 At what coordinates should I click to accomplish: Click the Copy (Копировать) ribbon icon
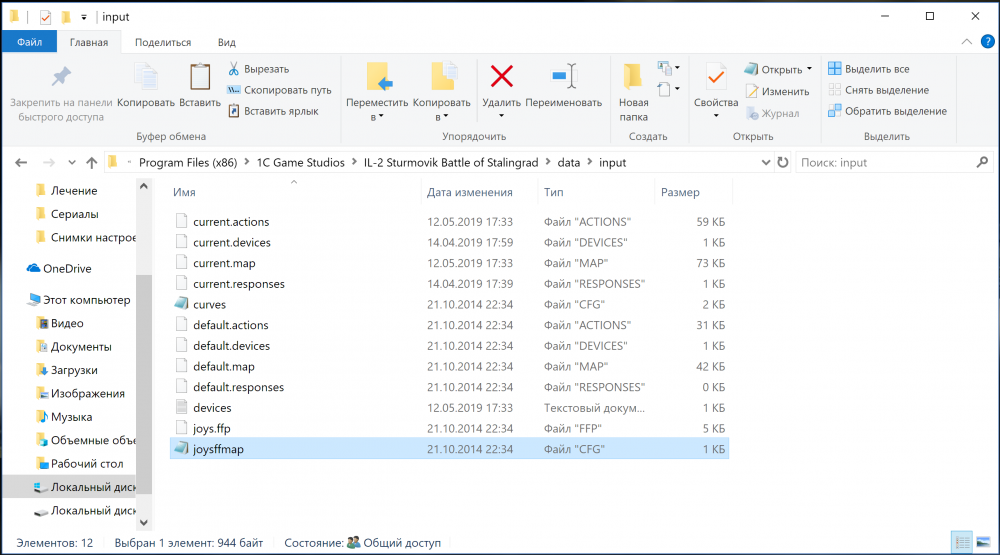(x=146, y=78)
